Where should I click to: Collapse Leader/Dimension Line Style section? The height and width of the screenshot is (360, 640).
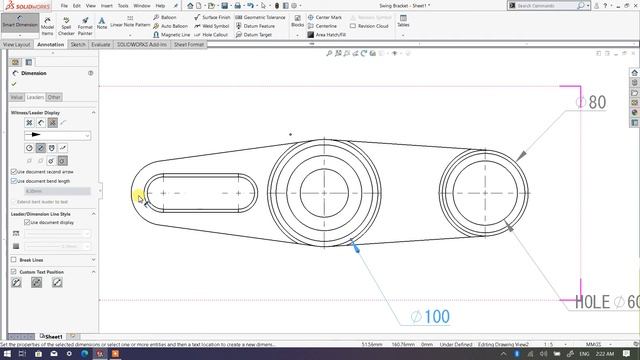click(93, 214)
